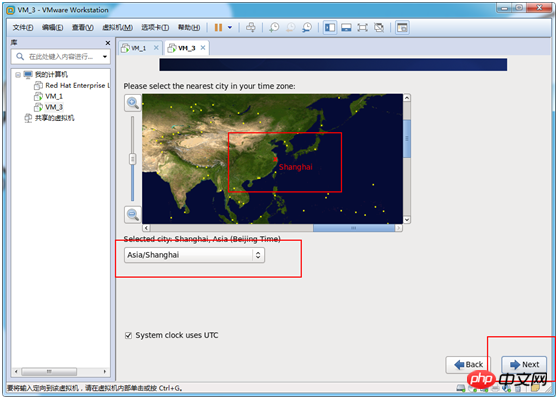Close the library panel

107,43
